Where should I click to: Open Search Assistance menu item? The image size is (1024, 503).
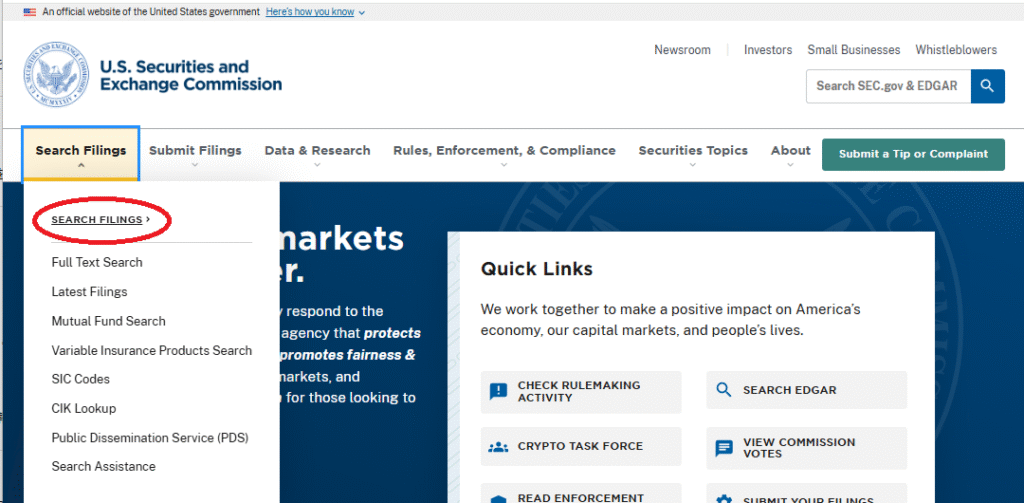tap(103, 466)
